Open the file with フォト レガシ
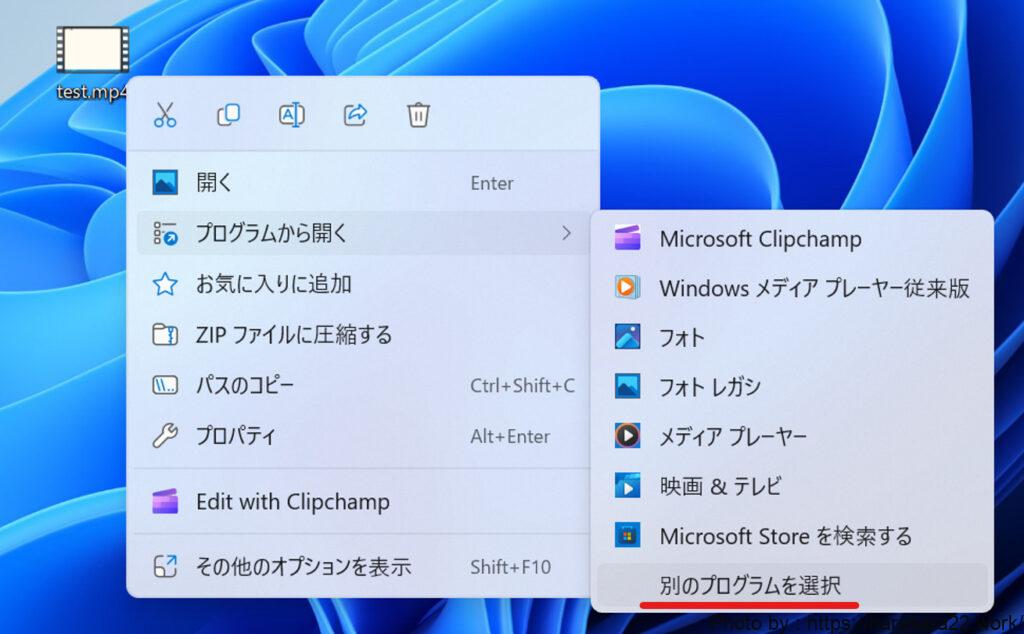 (709, 387)
